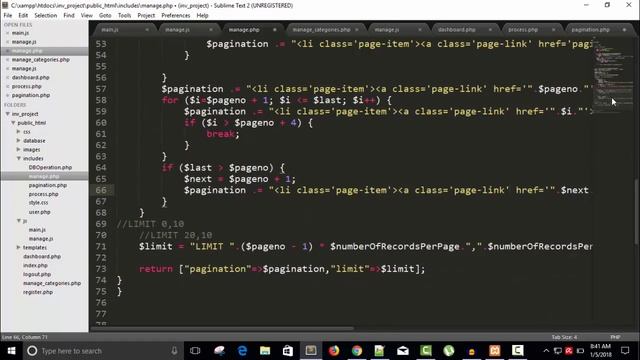The image size is (640, 360).
Task: Open the Microsoft Store taskbar icon
Action: click(x=288, y=351)
